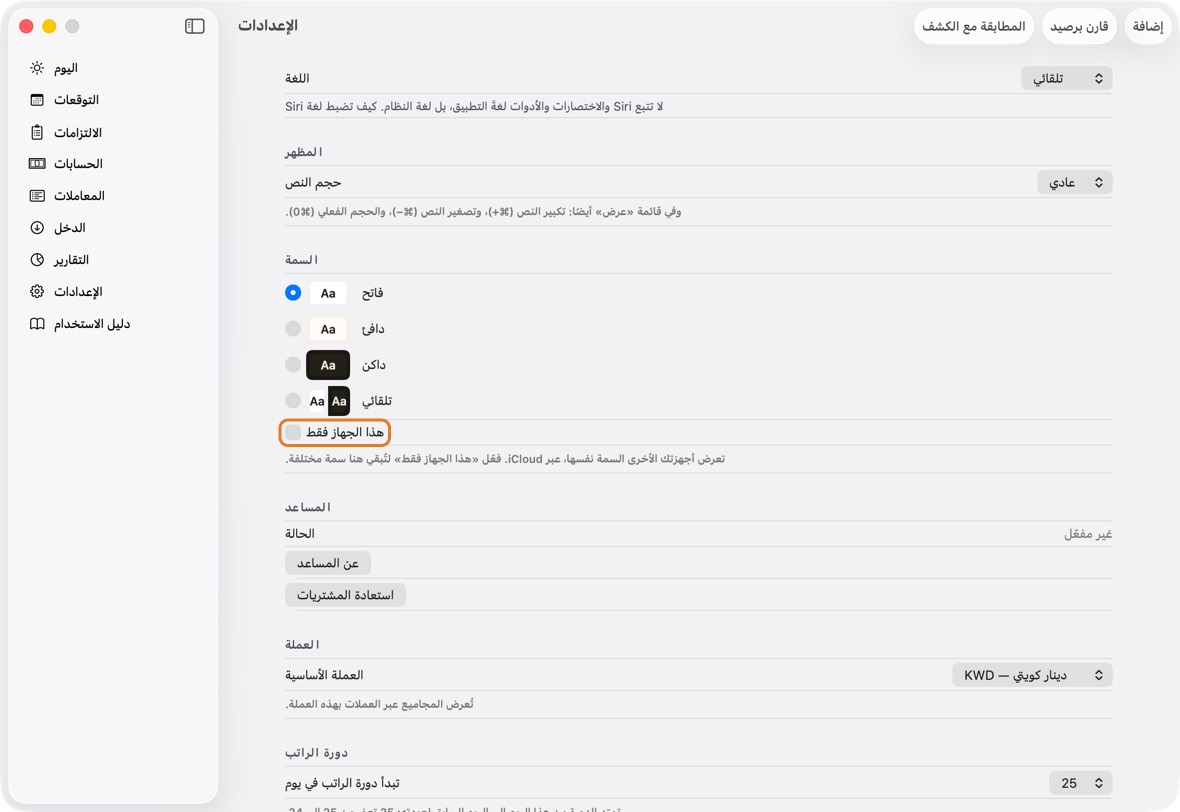Viewport: 1180px width, 812px height.
Task: Open the اللغة dropdown set to تلقائي
Action: [1066, 78]
